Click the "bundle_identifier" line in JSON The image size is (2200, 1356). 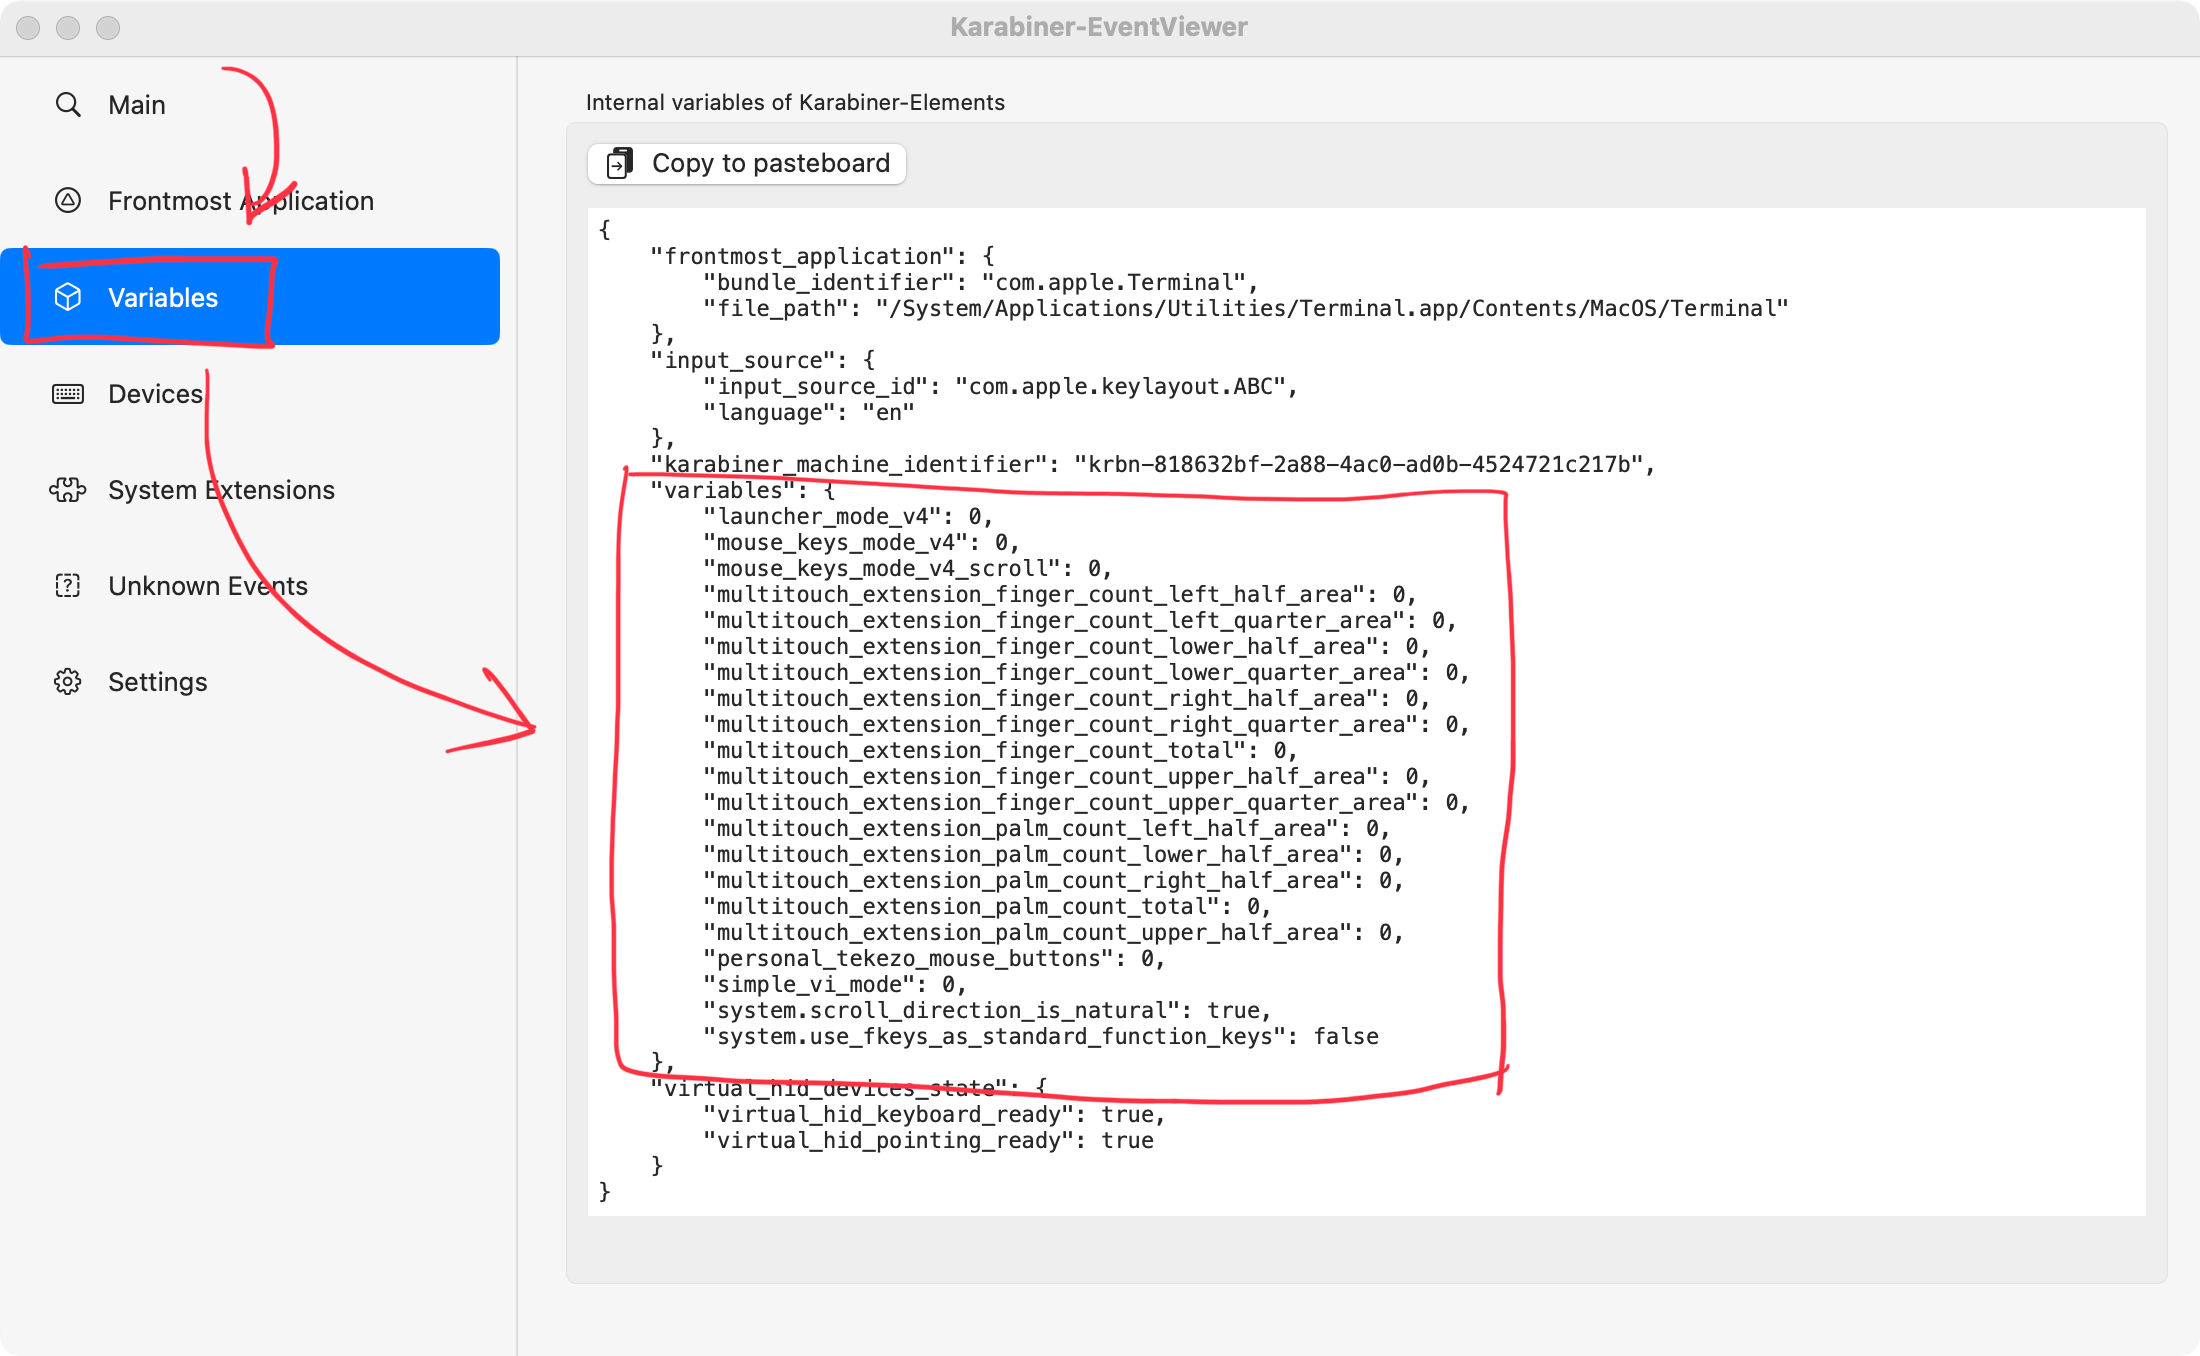(x=980, y=282)
